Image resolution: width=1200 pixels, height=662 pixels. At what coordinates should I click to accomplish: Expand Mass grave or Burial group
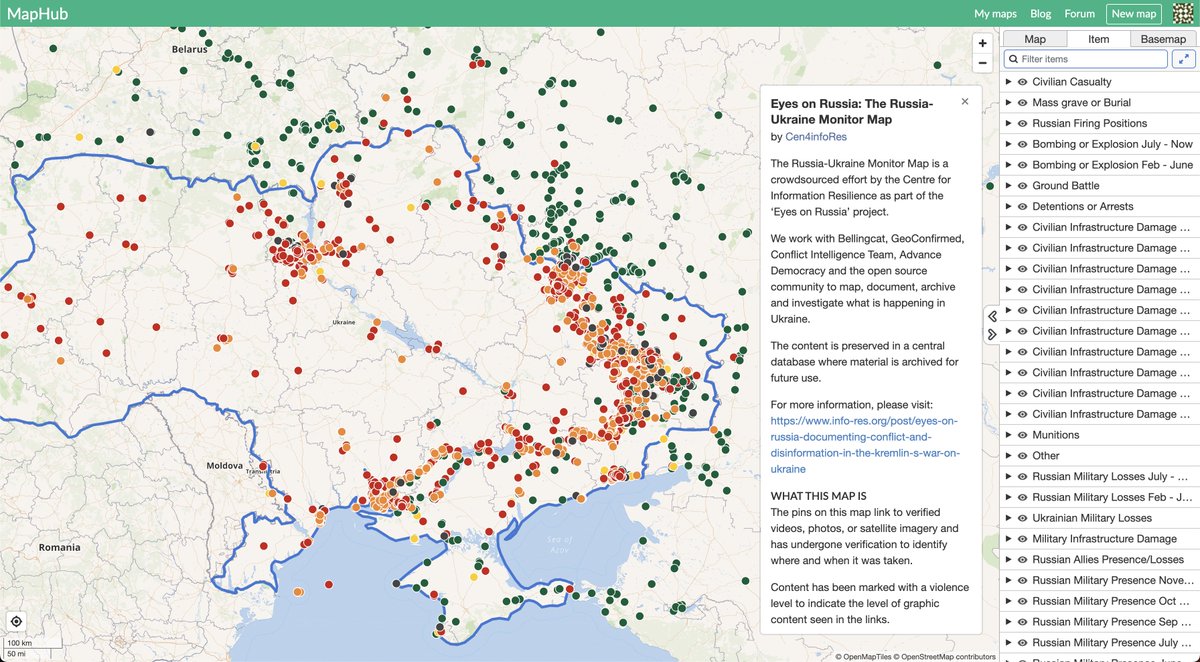pyautogui.click(x=1008, y=103)
